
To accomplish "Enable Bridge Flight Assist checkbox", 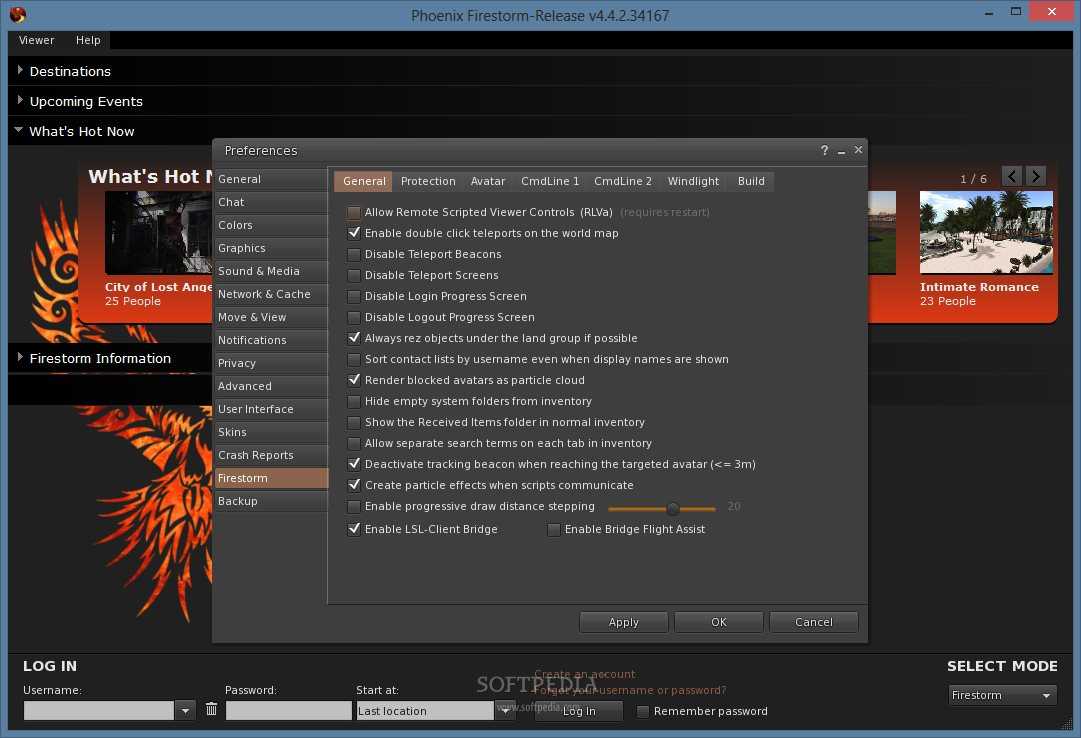I will coord(554,530).
